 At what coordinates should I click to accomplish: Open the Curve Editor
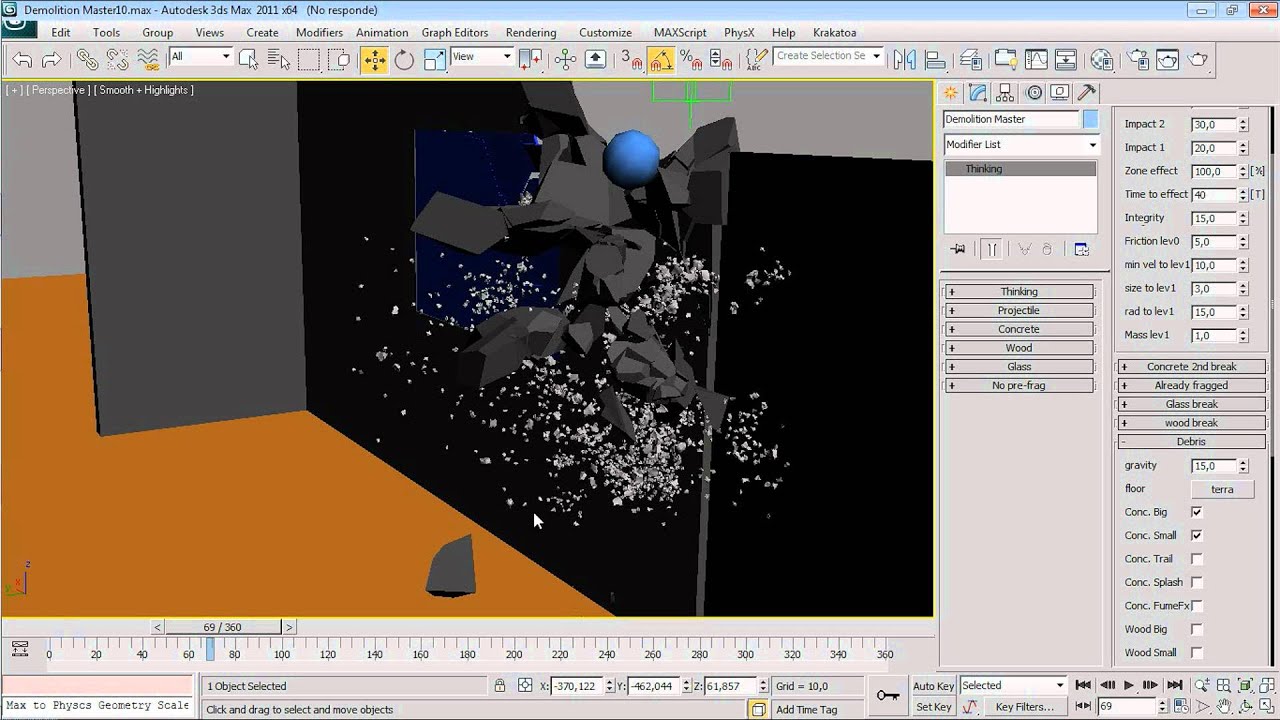[1036, 60]
